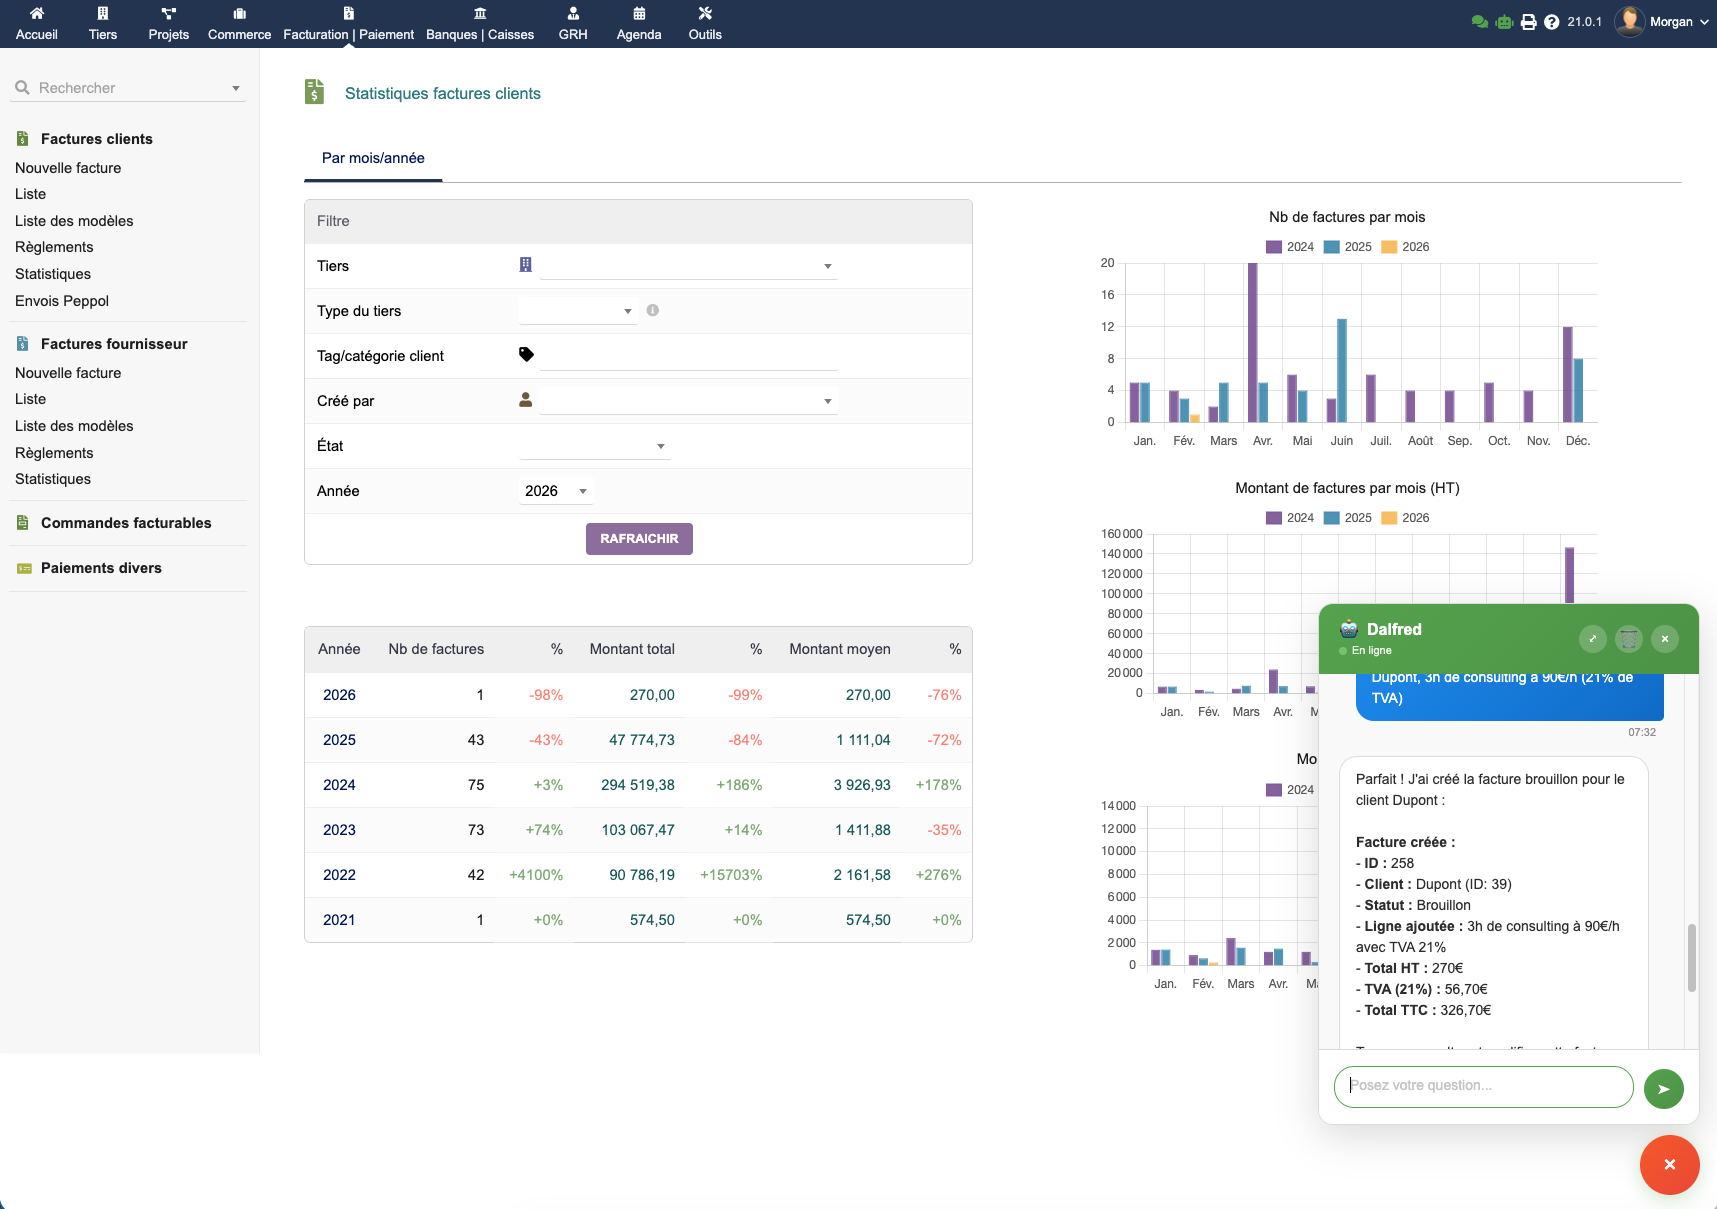
Task: Open the green chat bubbles icon in top bar
Action: (1479, 22)
